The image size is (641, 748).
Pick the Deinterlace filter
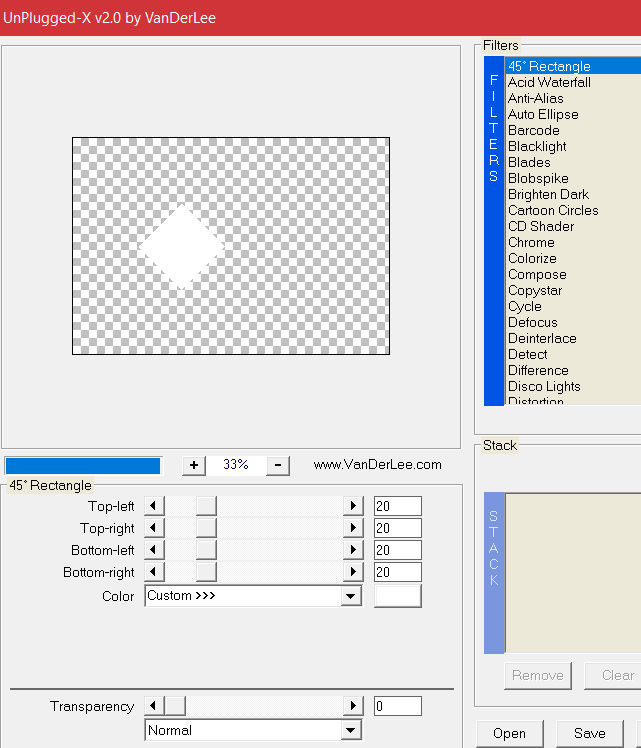tap(542, 338)
